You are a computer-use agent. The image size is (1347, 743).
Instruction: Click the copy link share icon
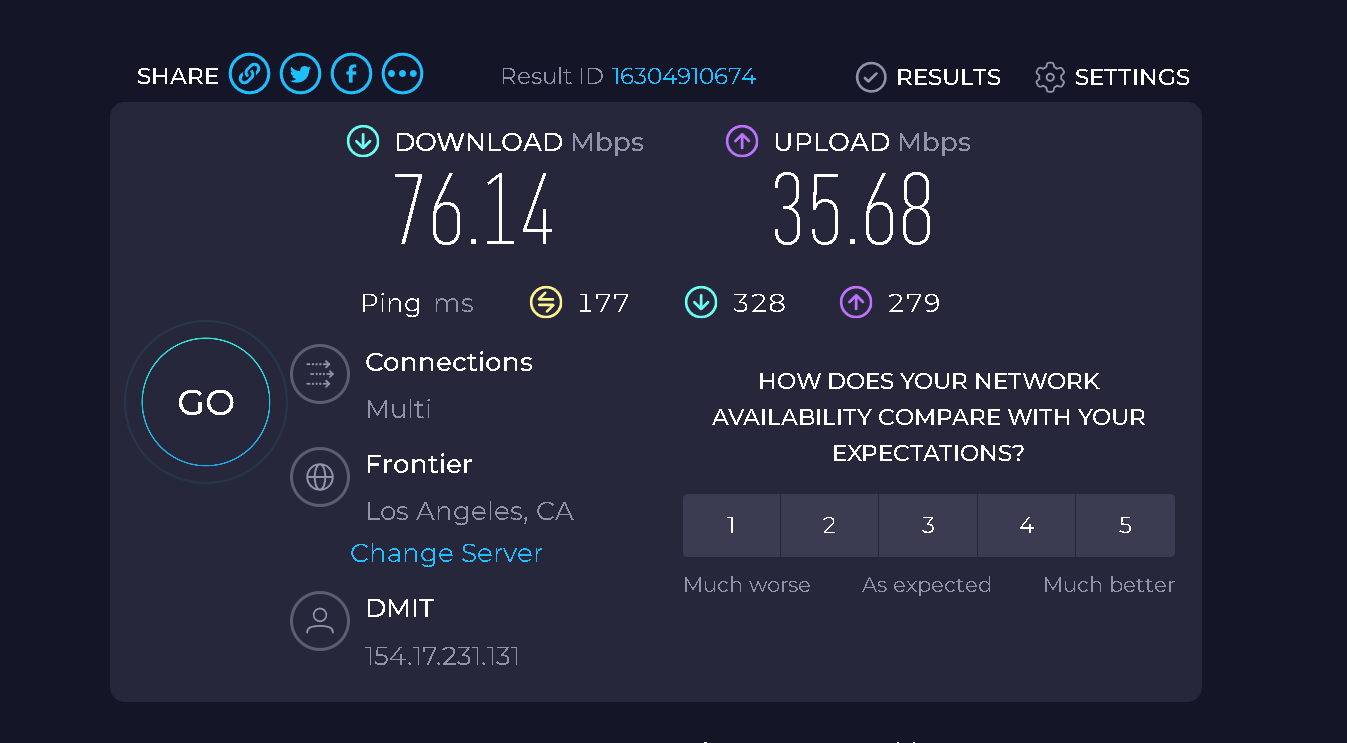(x=249, y=74)
